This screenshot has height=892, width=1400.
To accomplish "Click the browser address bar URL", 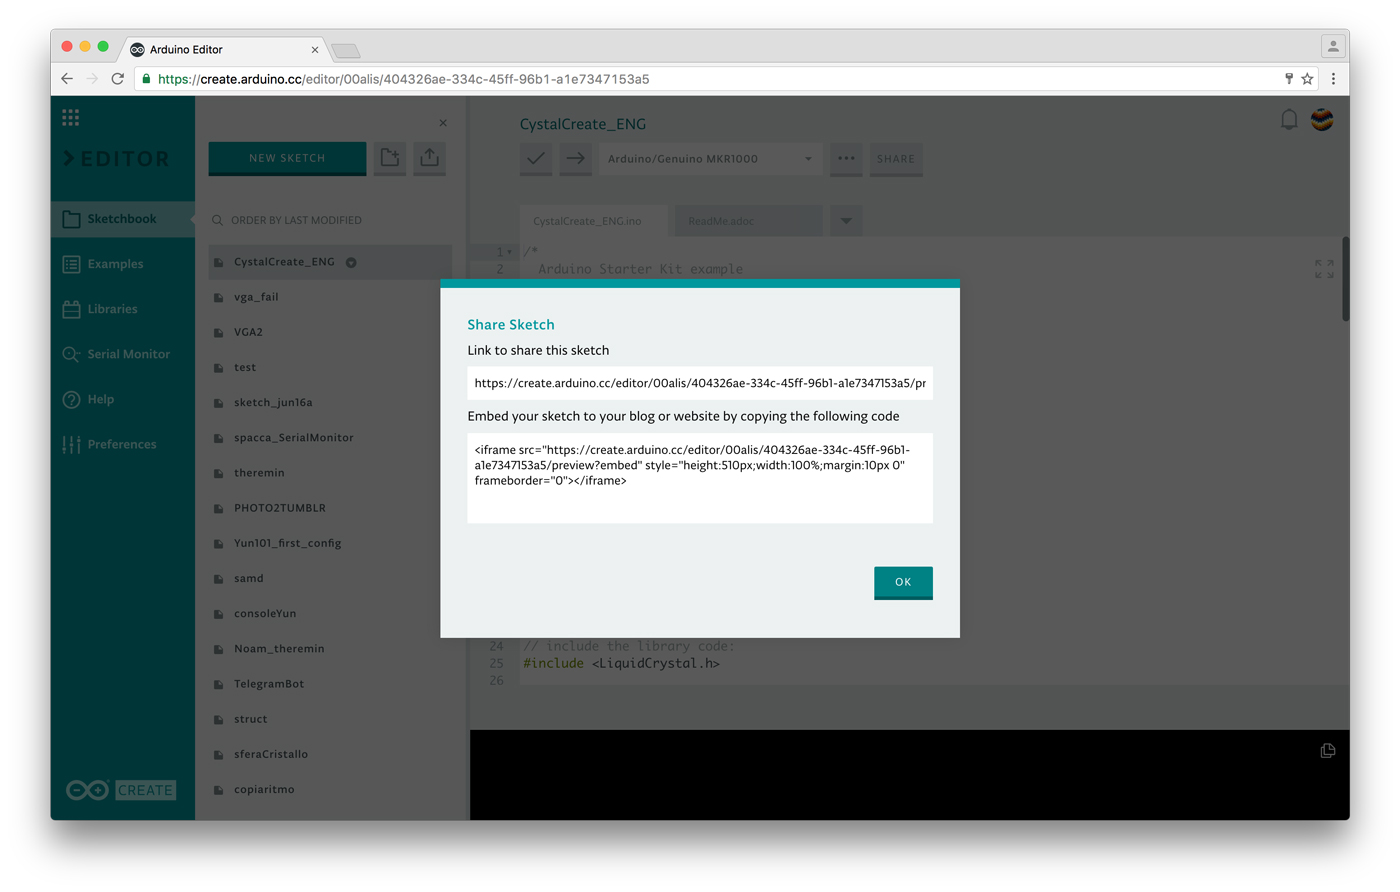I will (404, 79).
